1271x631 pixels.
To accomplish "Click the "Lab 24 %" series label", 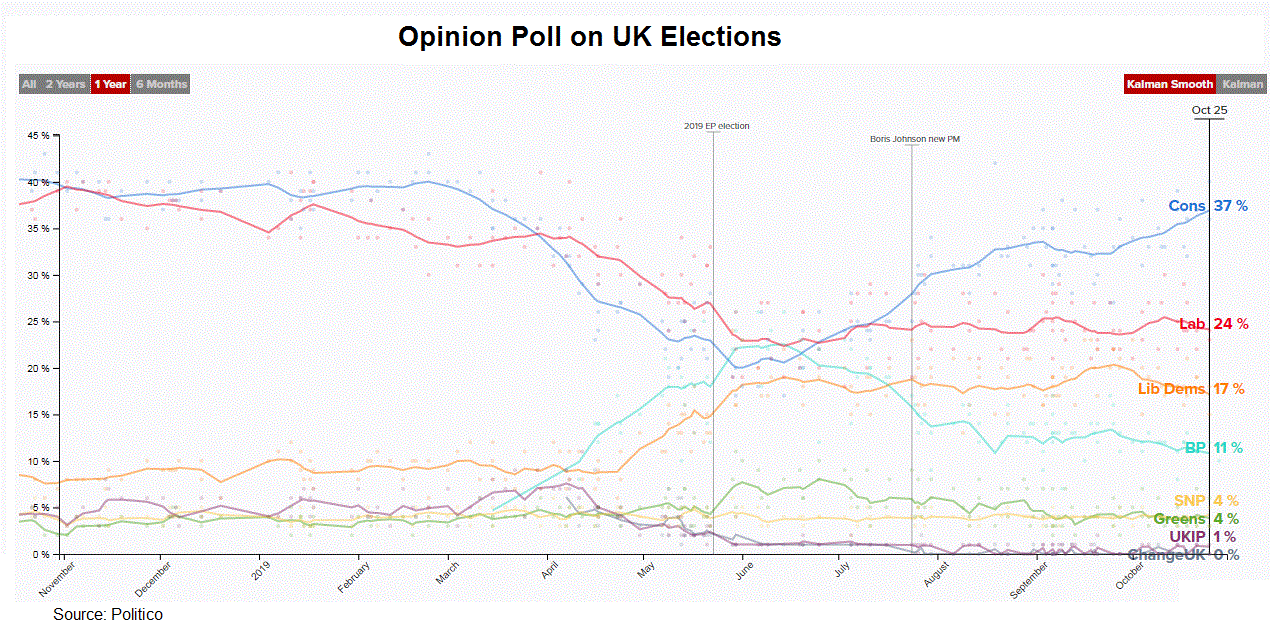I will [x=1214, y=324].
